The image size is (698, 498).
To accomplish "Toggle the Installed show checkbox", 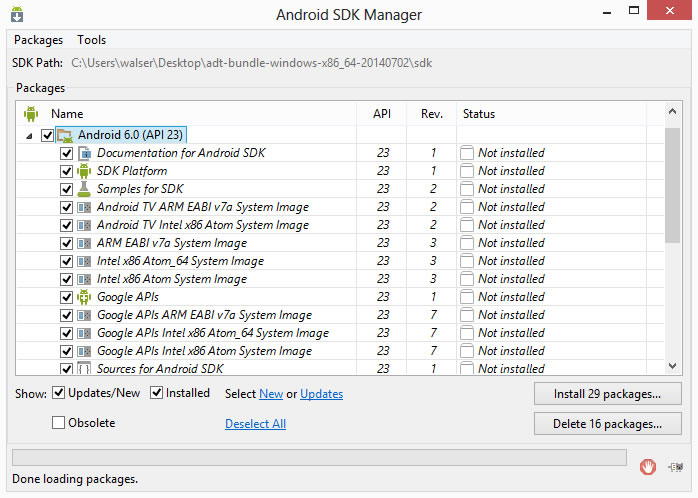I will click(156, 393).
